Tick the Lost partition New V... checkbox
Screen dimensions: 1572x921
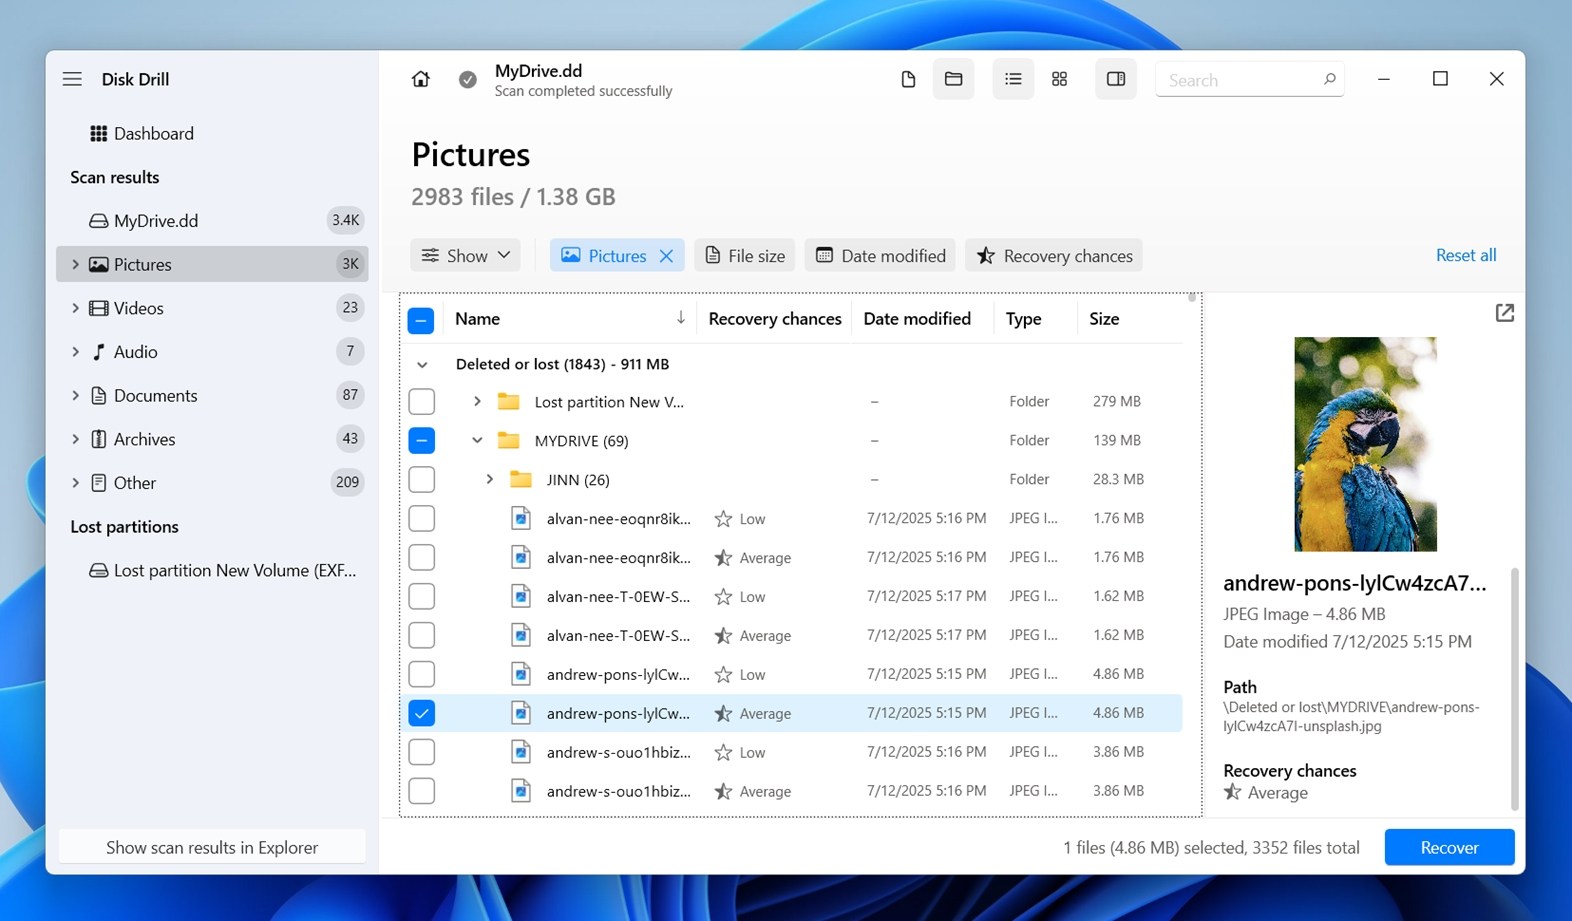point(422,402)
